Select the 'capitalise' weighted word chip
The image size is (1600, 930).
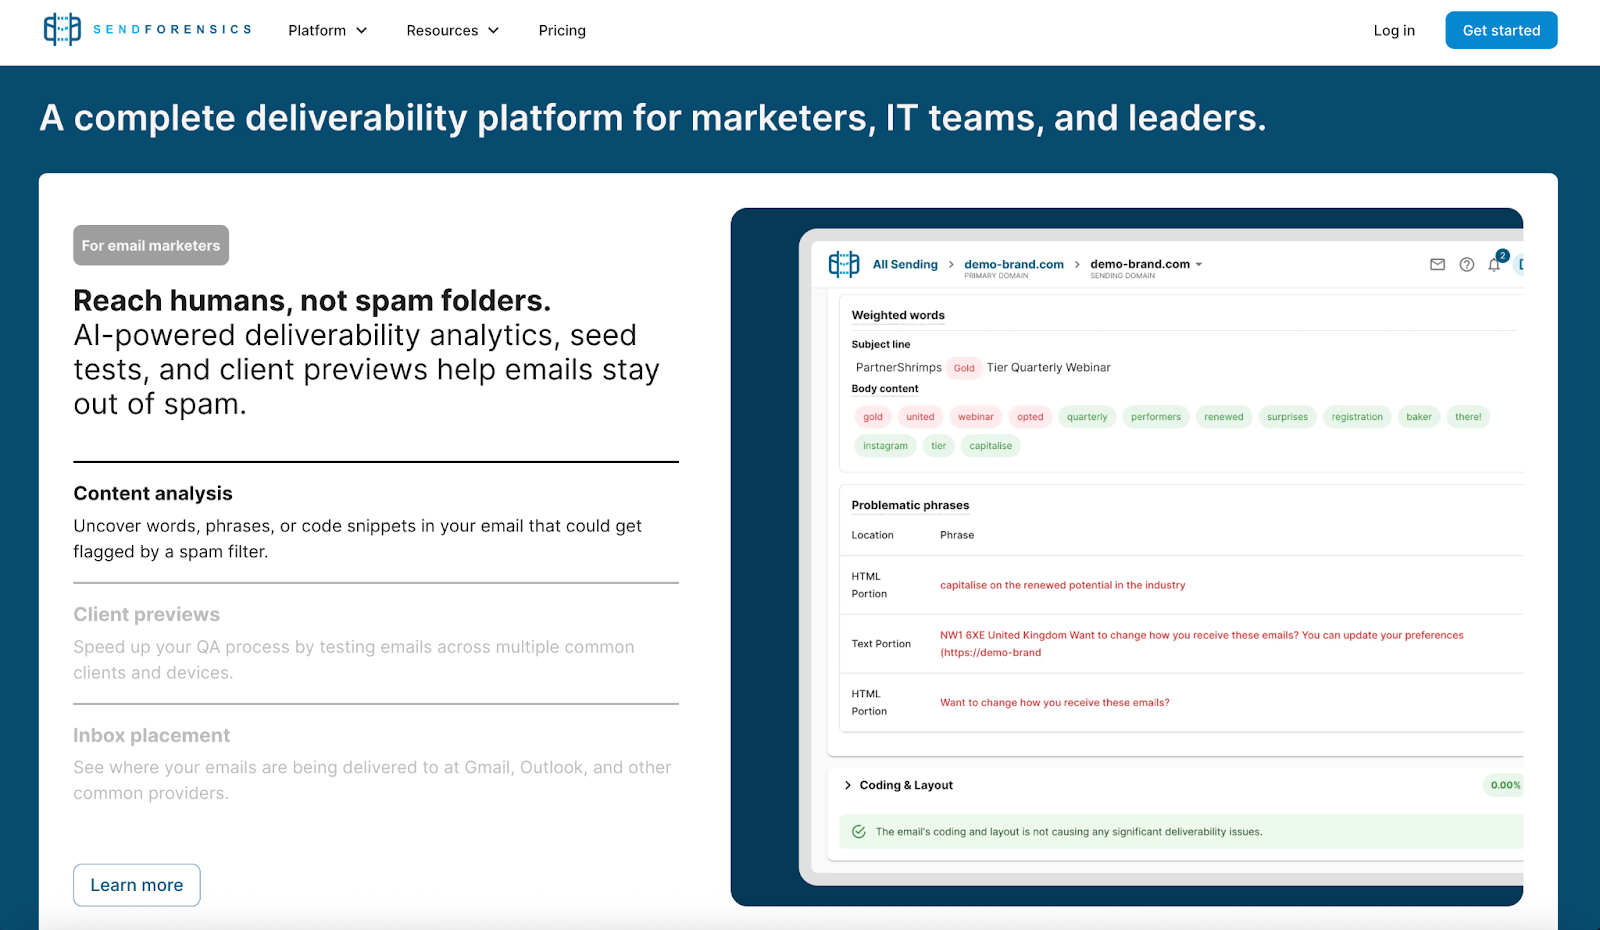pyautogui.click(x=990, y=445)
